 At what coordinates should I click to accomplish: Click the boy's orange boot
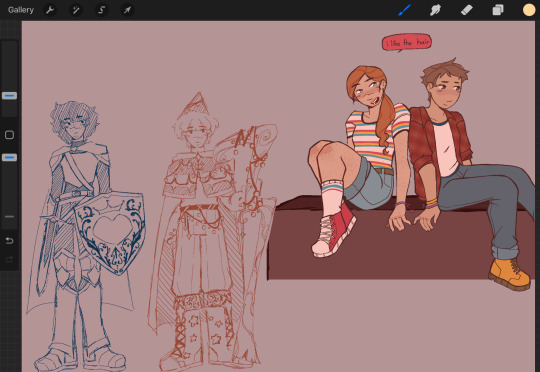click(x=509, y=274)
